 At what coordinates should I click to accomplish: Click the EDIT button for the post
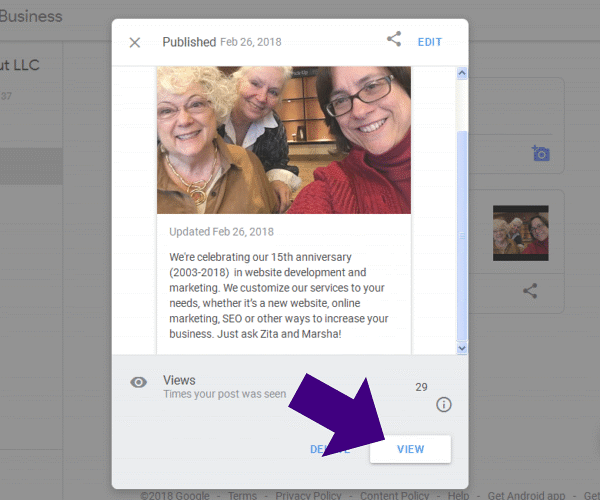(x=429, y=42)
